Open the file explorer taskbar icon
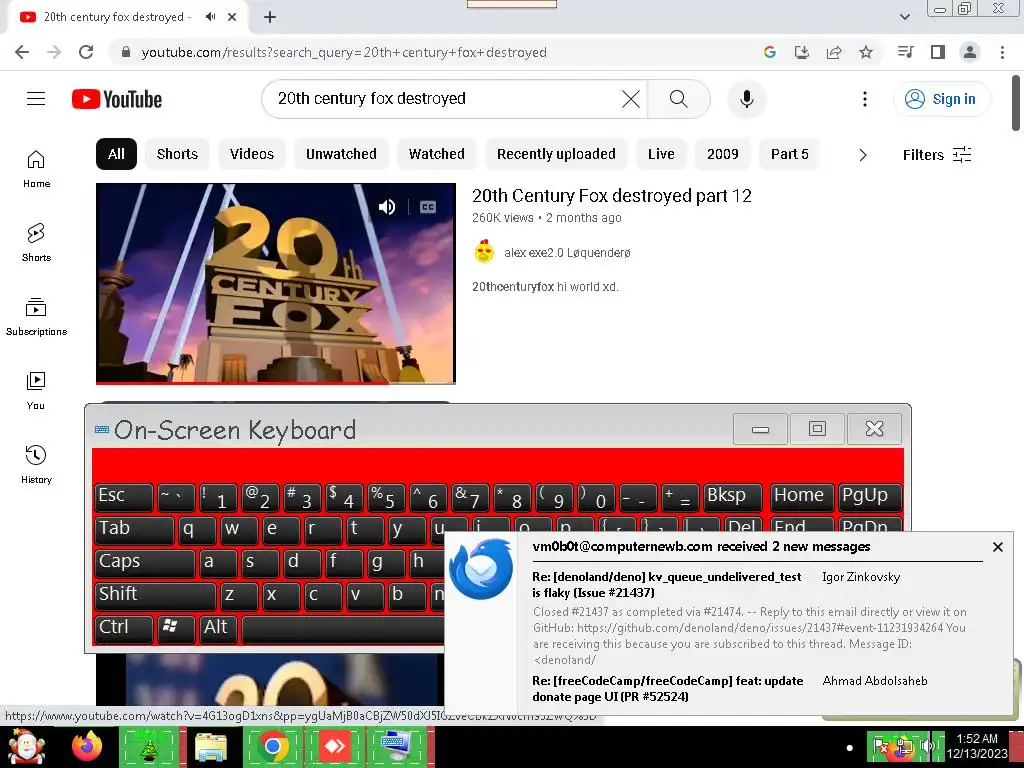1024x768 pixels. point(211,747)
